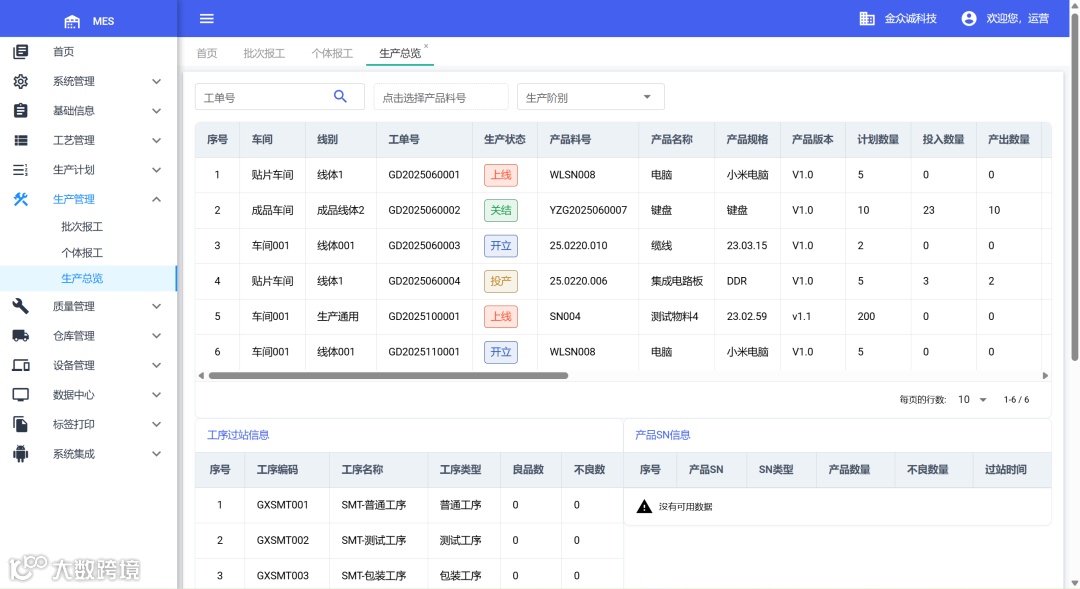Viewport: 1080px width, 589px height.
Task: Open the 生产阶别 dropdown
Action: coord(590,97)
